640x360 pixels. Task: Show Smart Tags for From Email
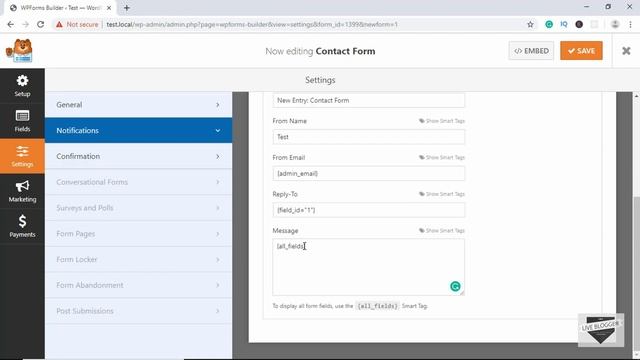point(442,157)
